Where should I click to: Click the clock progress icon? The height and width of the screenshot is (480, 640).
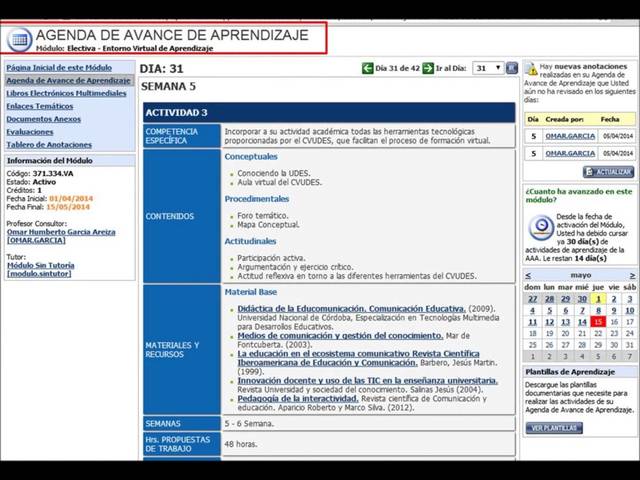(x=540, y=228)
